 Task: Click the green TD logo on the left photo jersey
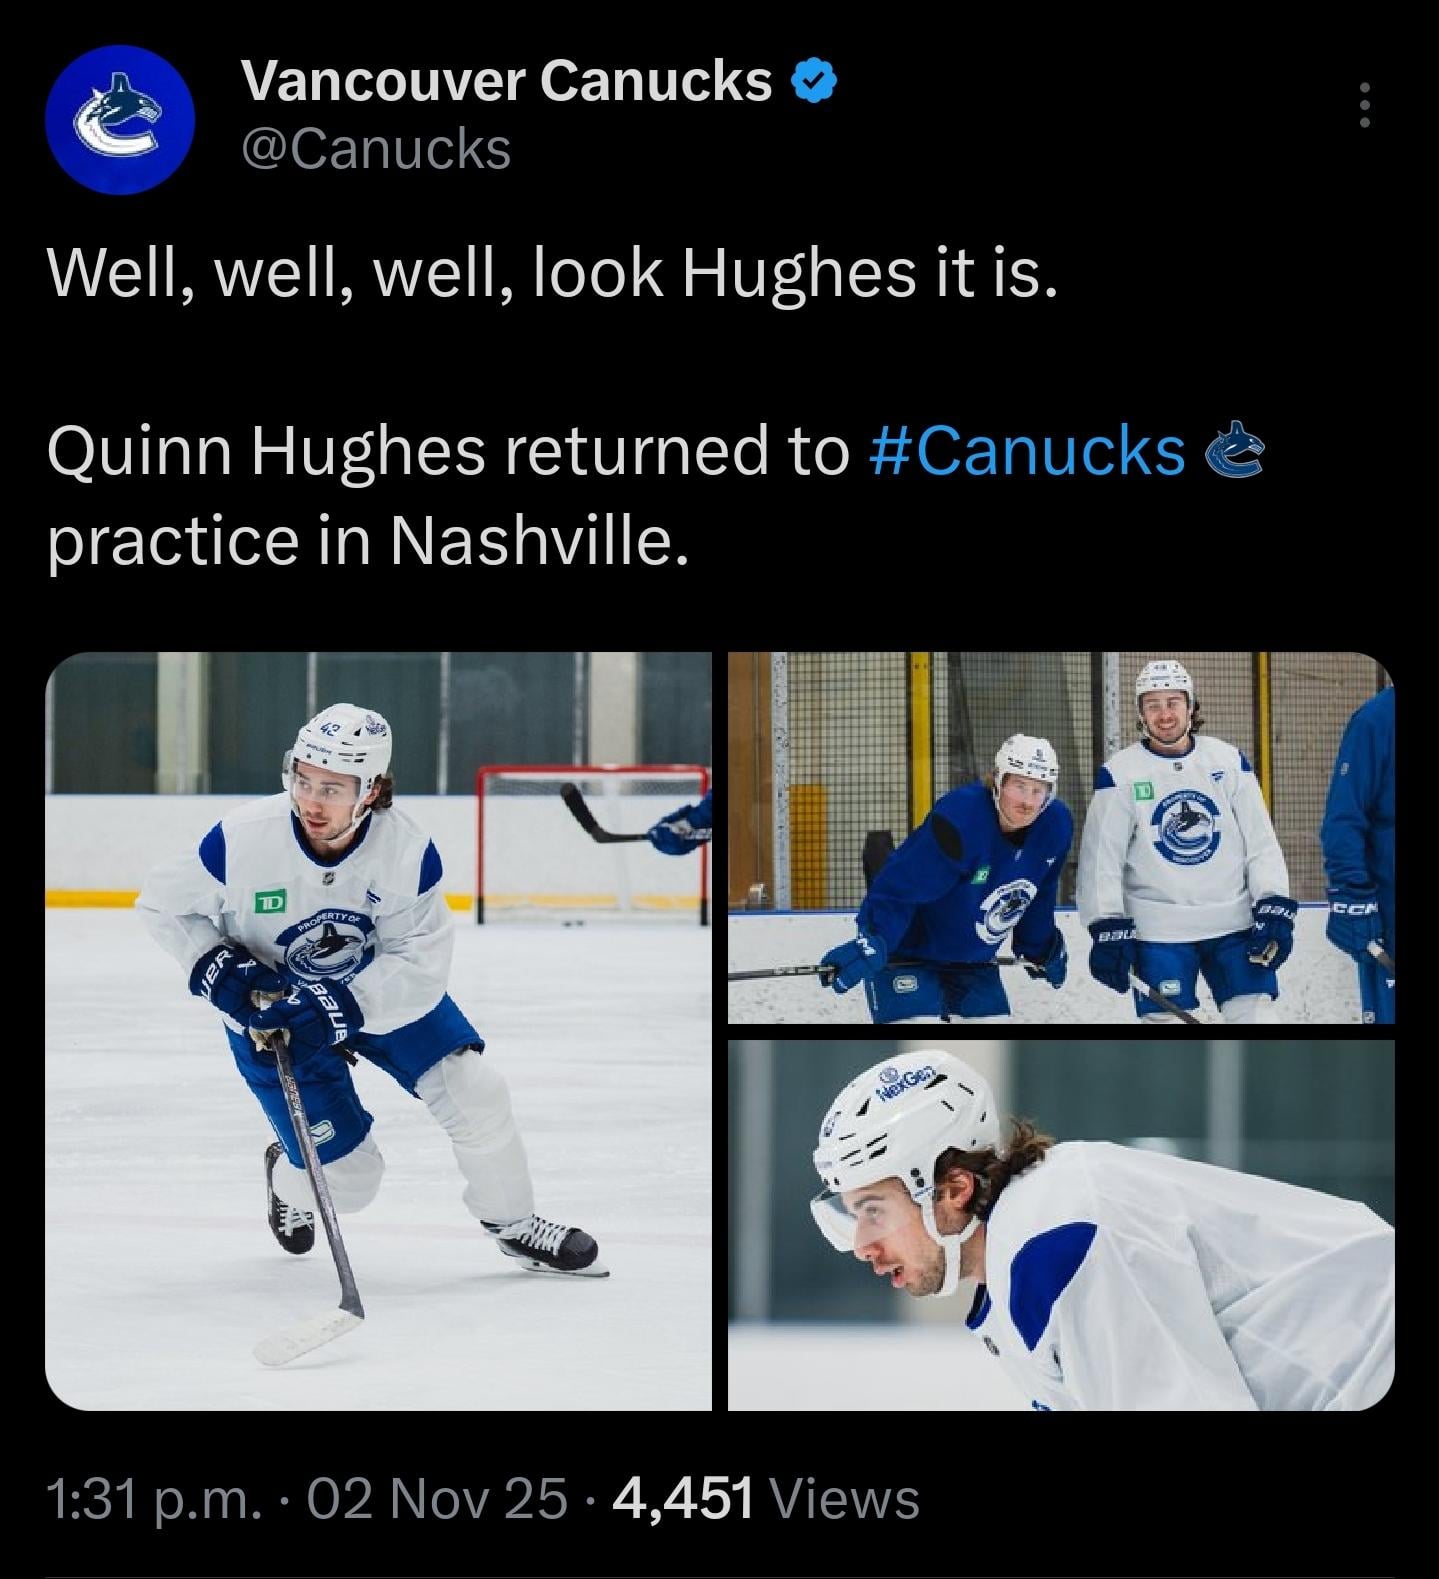coord(270,900)
